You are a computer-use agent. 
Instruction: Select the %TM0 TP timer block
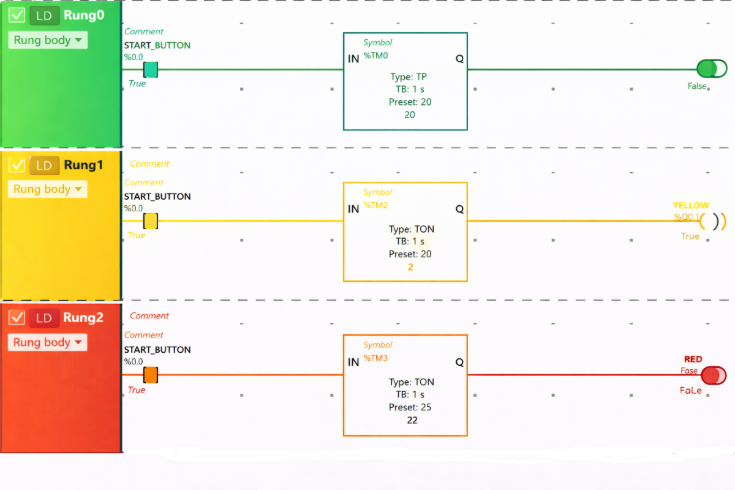(405, 81)
